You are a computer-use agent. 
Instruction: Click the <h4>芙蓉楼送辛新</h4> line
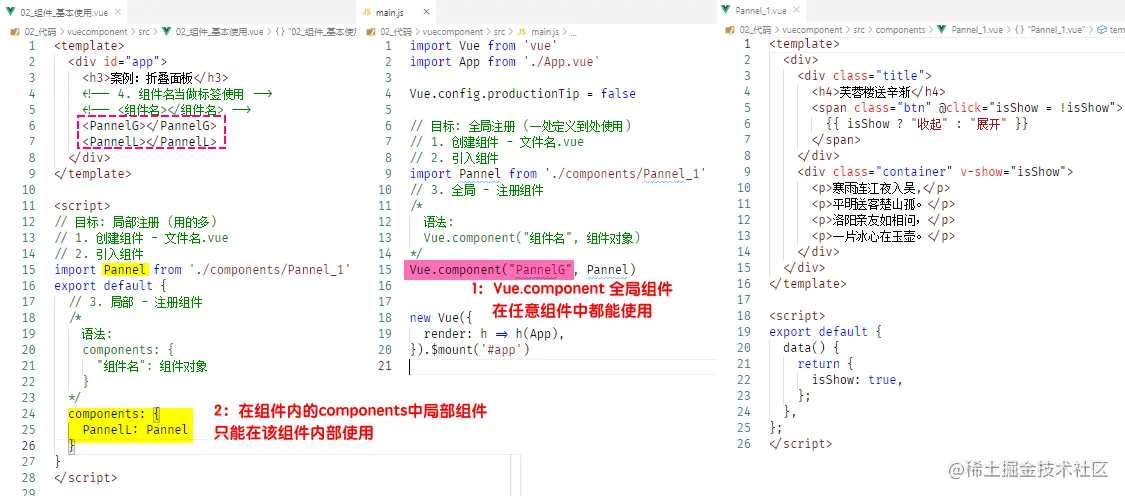tap(879, 91)
